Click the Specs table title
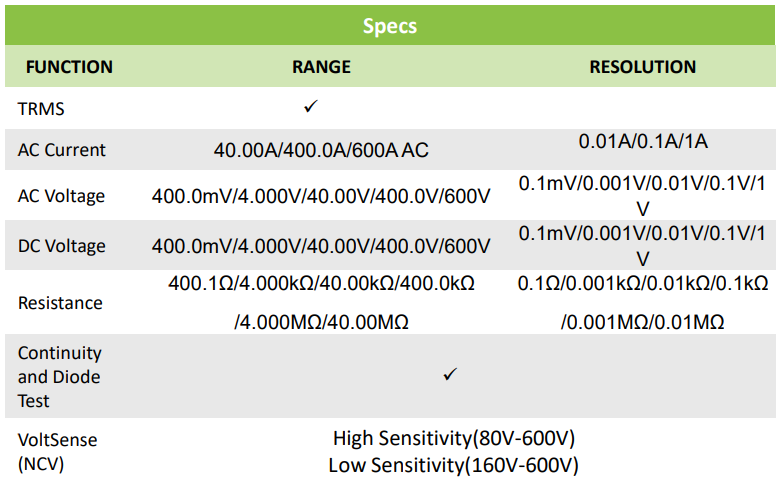Viewport: 777px width, 489px height. [389, 26]
